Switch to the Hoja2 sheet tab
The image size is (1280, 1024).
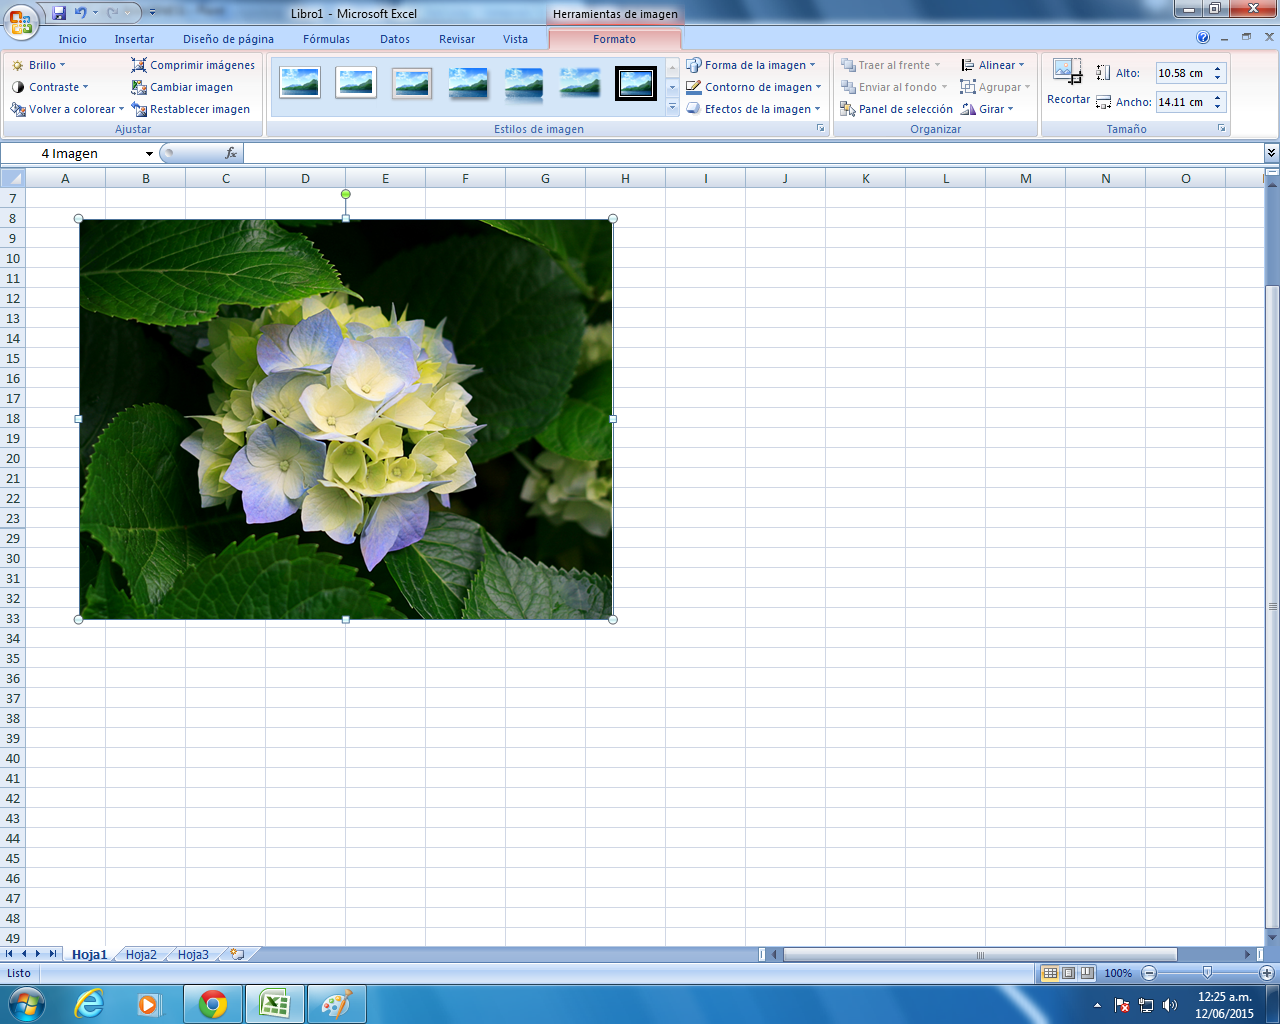coord(141,954)
